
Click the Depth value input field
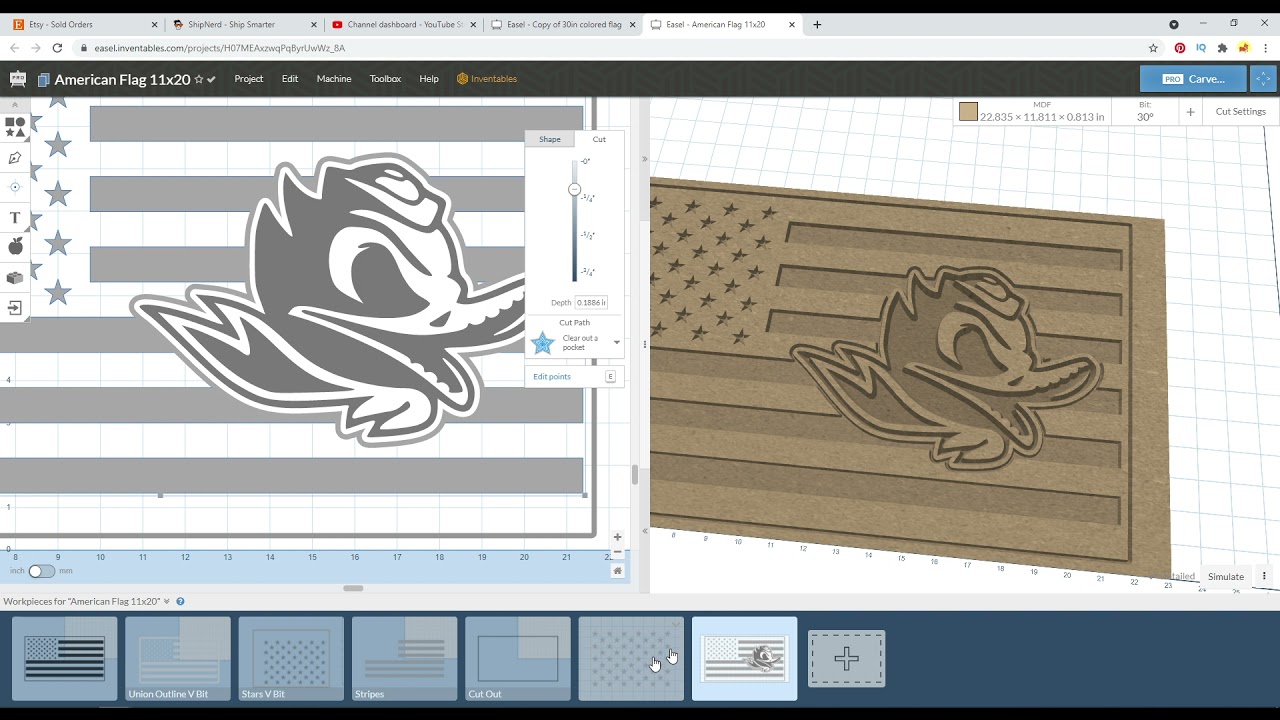591,302
